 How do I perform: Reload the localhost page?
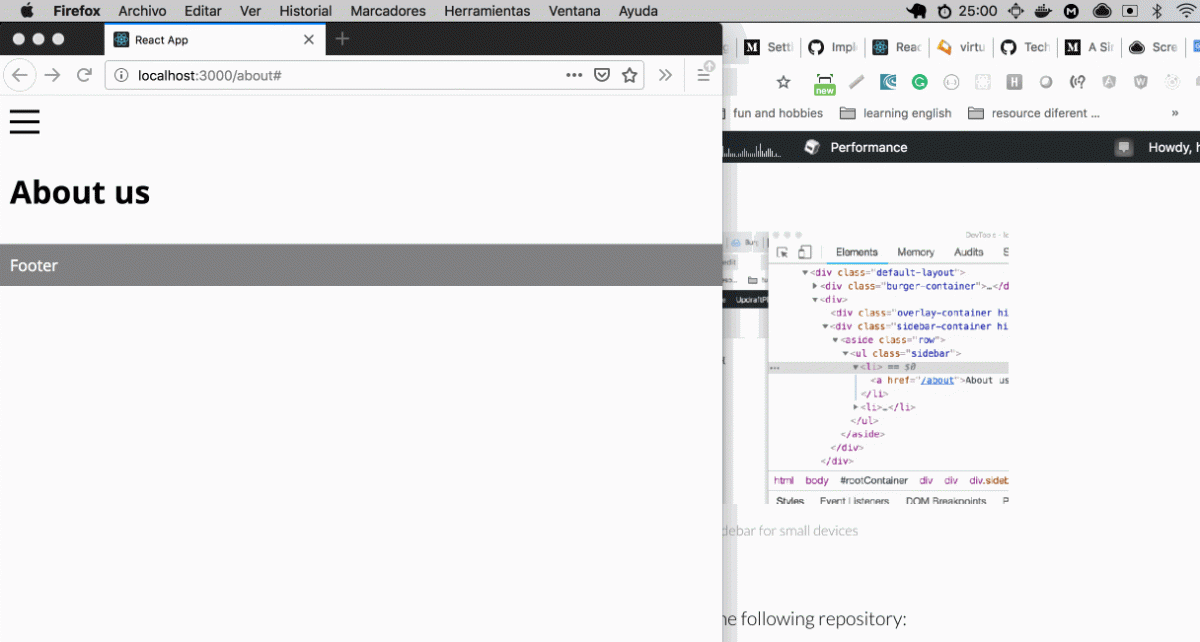click(85, 75)
